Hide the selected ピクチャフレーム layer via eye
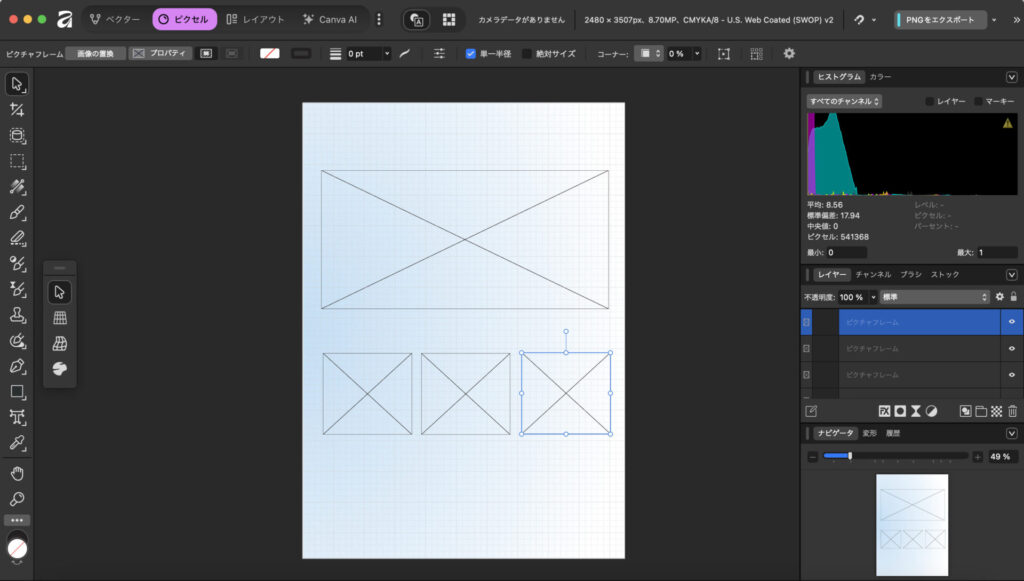 1012,322
